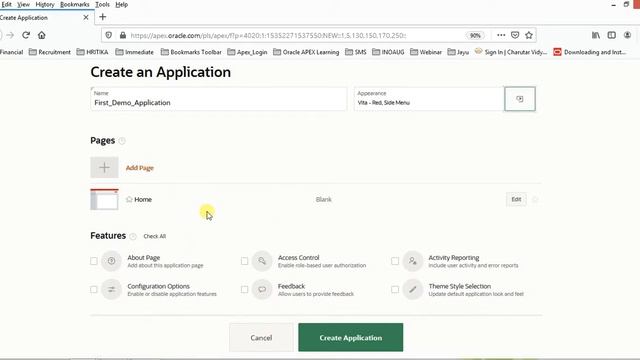Open the Edit menu
The width and height of the screenshot is (640, 360).
[7, 4]
